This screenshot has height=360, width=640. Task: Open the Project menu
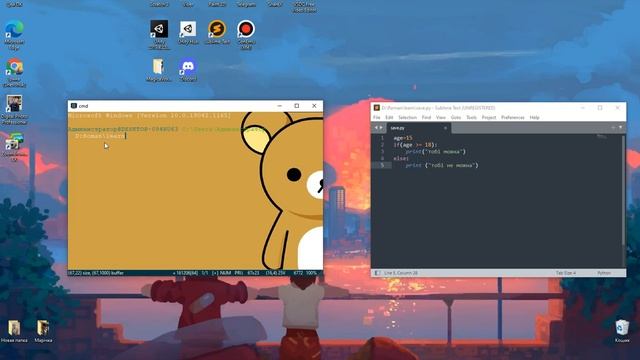point(489,118)
